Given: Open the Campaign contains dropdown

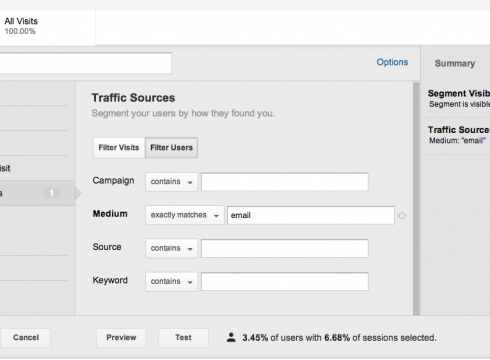Looking at the screenshot, I should point(171,182).
